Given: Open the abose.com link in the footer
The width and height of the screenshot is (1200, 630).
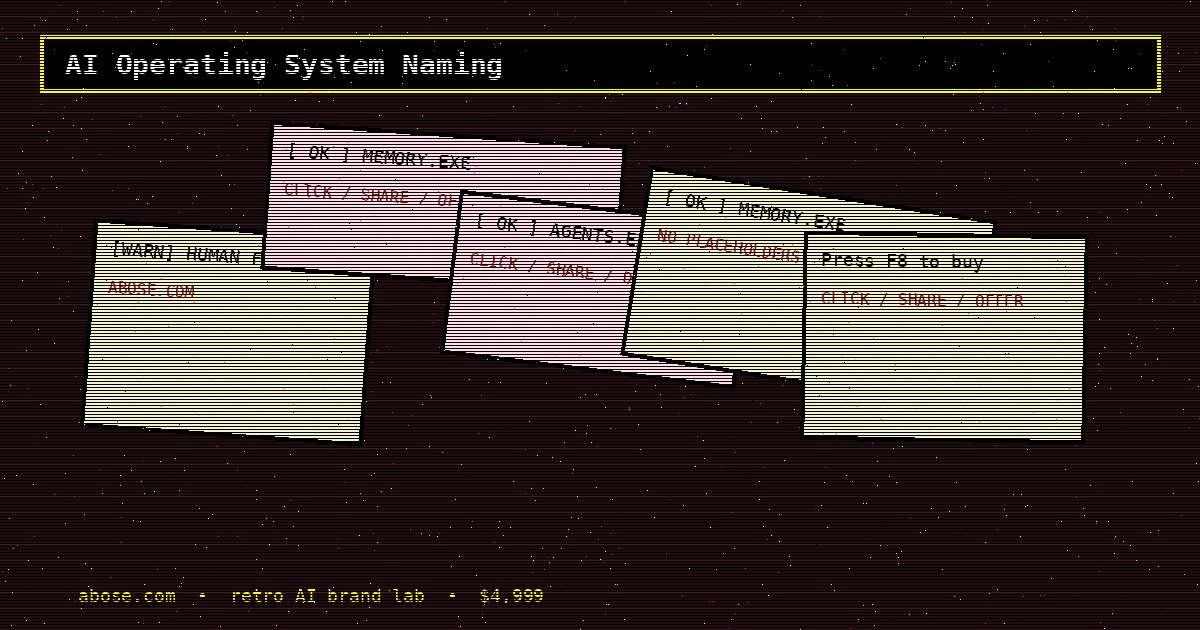Looking at the screenshot, I should point(127,596).
